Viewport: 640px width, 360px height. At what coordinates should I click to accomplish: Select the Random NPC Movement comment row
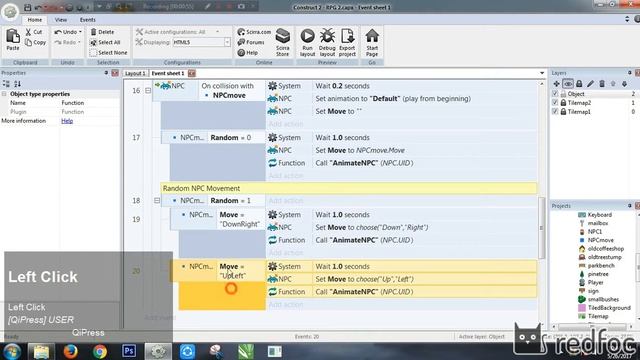pos(349,188)
